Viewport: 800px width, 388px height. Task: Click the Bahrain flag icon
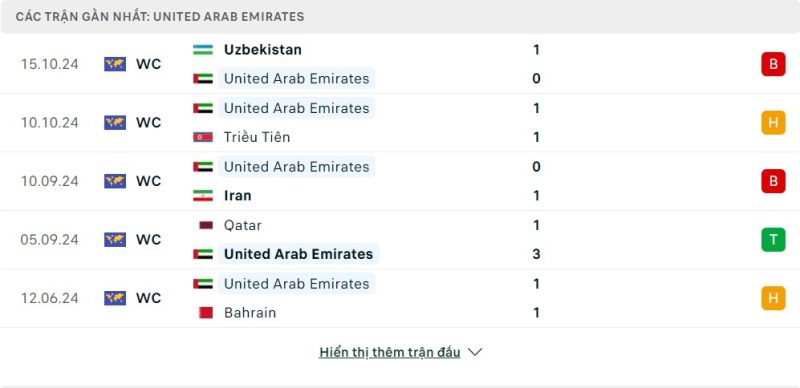pos(205,312)
